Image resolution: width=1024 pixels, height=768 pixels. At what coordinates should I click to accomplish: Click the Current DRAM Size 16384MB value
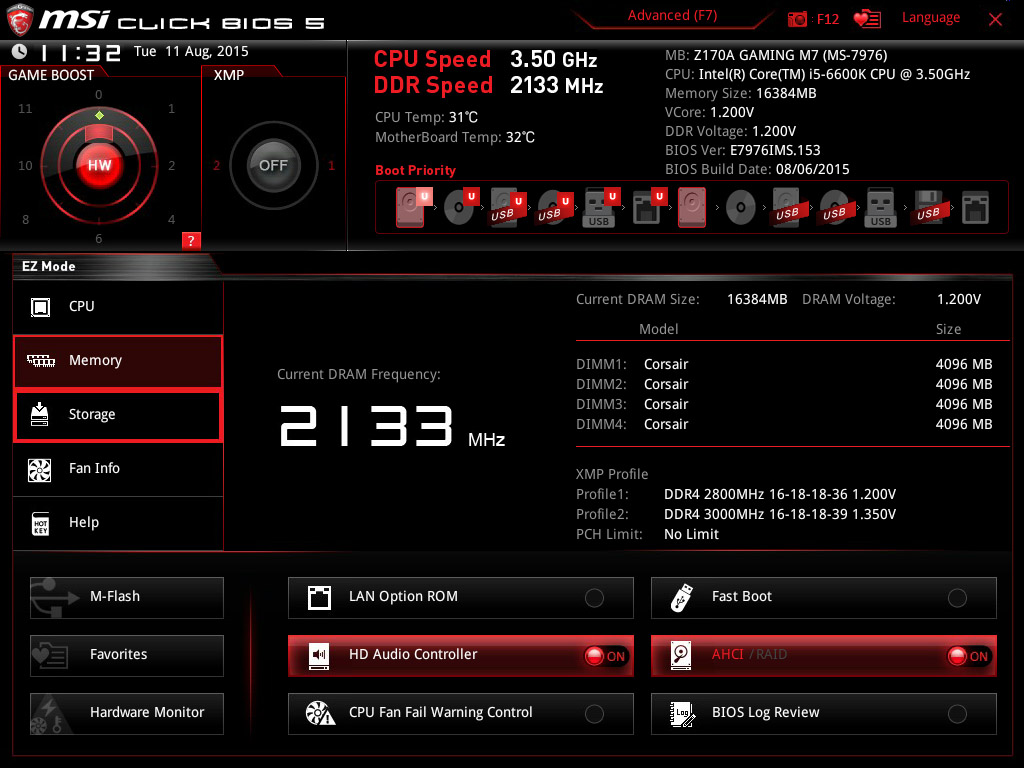757,299
